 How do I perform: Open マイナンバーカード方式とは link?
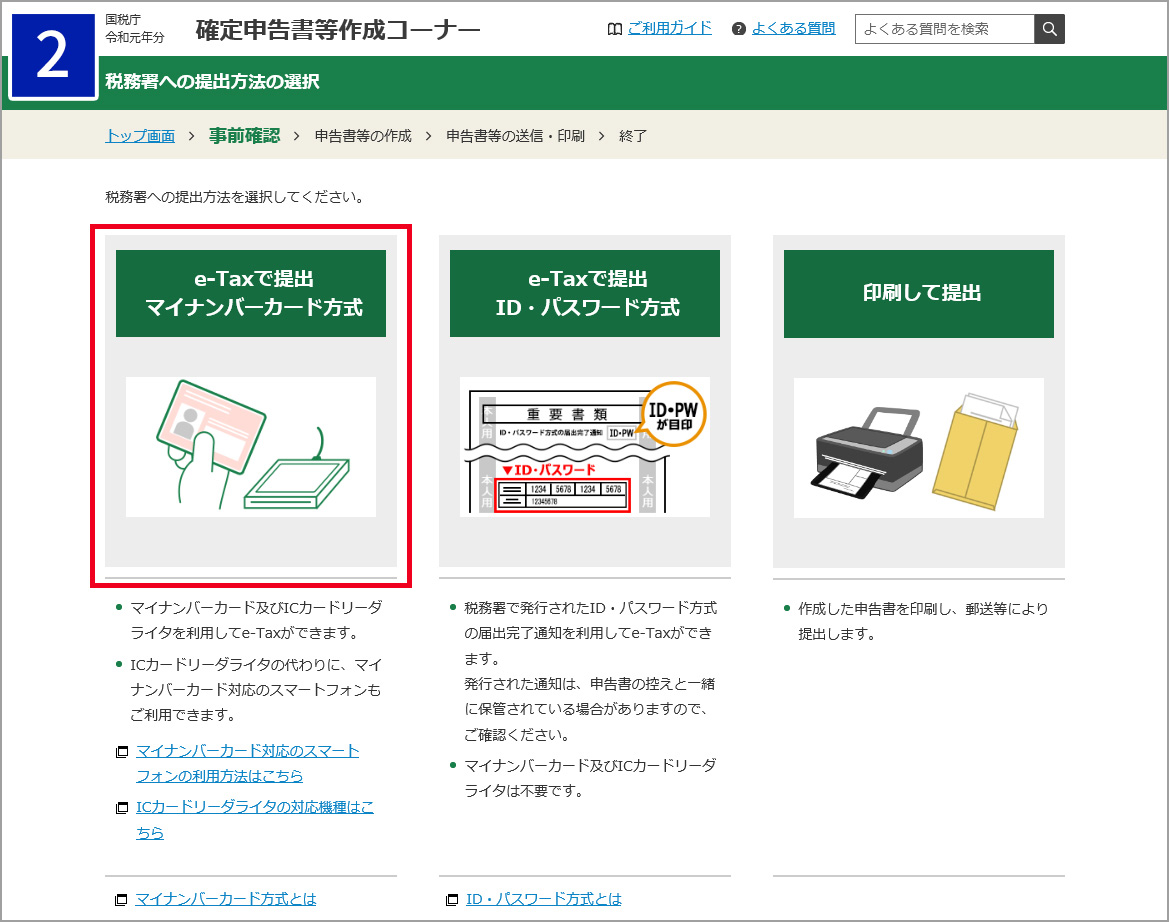(x=226, y=899)
